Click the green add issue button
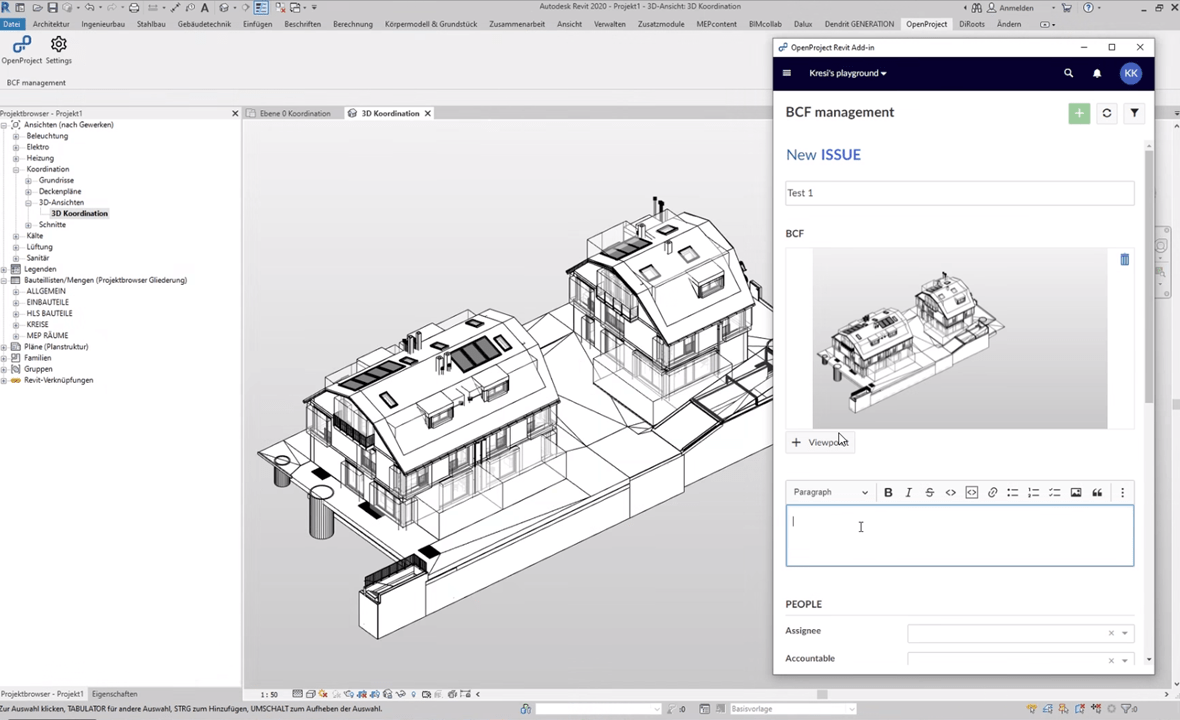 coord(1078,113)
